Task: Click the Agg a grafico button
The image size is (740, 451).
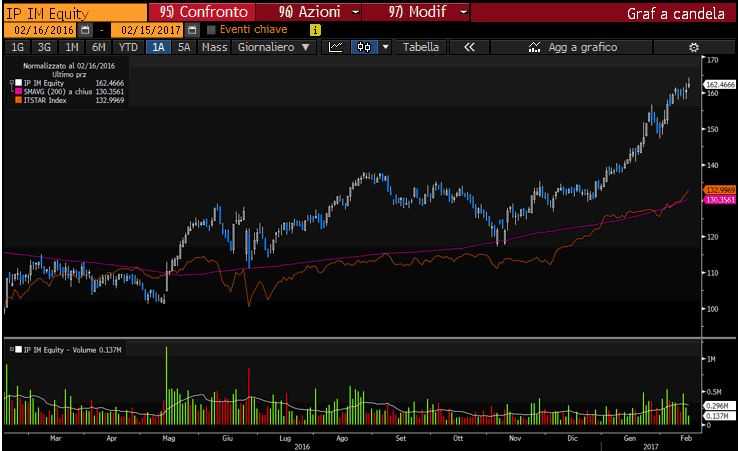Action: point(572,47)
